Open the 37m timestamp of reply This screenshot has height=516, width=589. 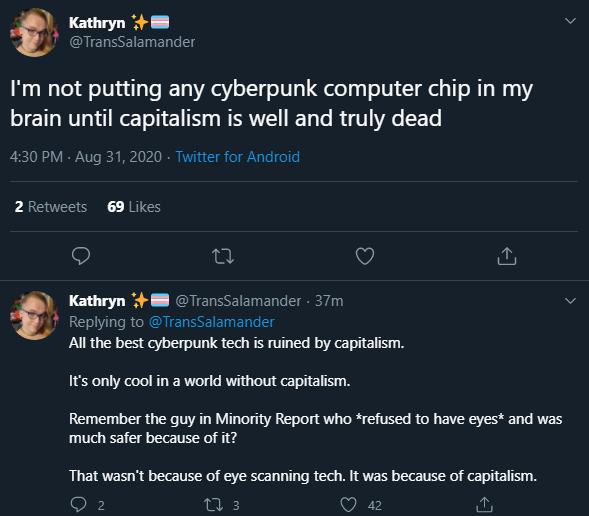click(329, 301)
